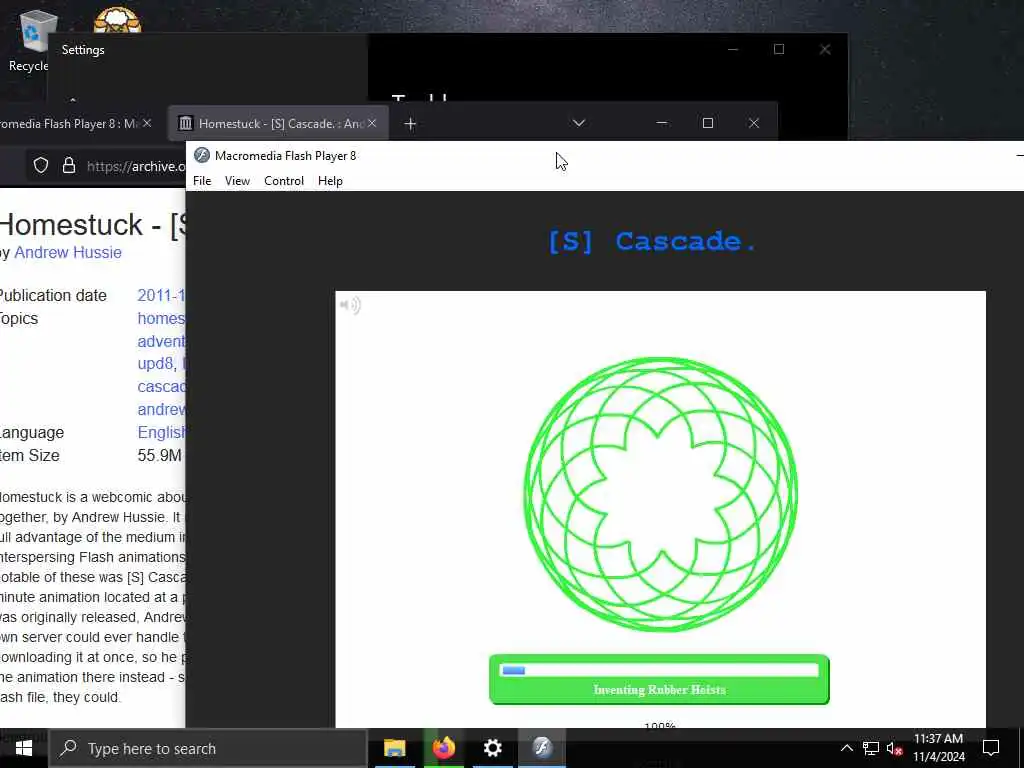
Task: Click the archive.org favicon on Homestuck tab
Action: (186, 123)
